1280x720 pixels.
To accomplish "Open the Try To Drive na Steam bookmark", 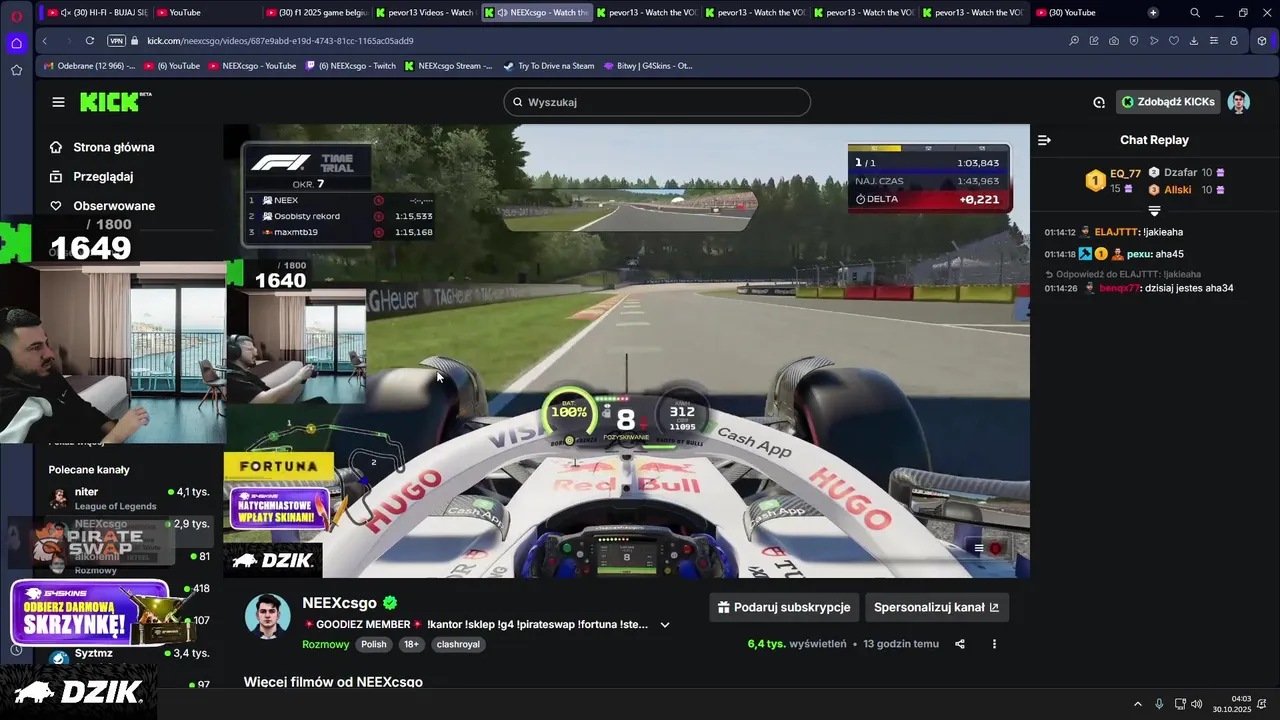I will pos(549,66).
